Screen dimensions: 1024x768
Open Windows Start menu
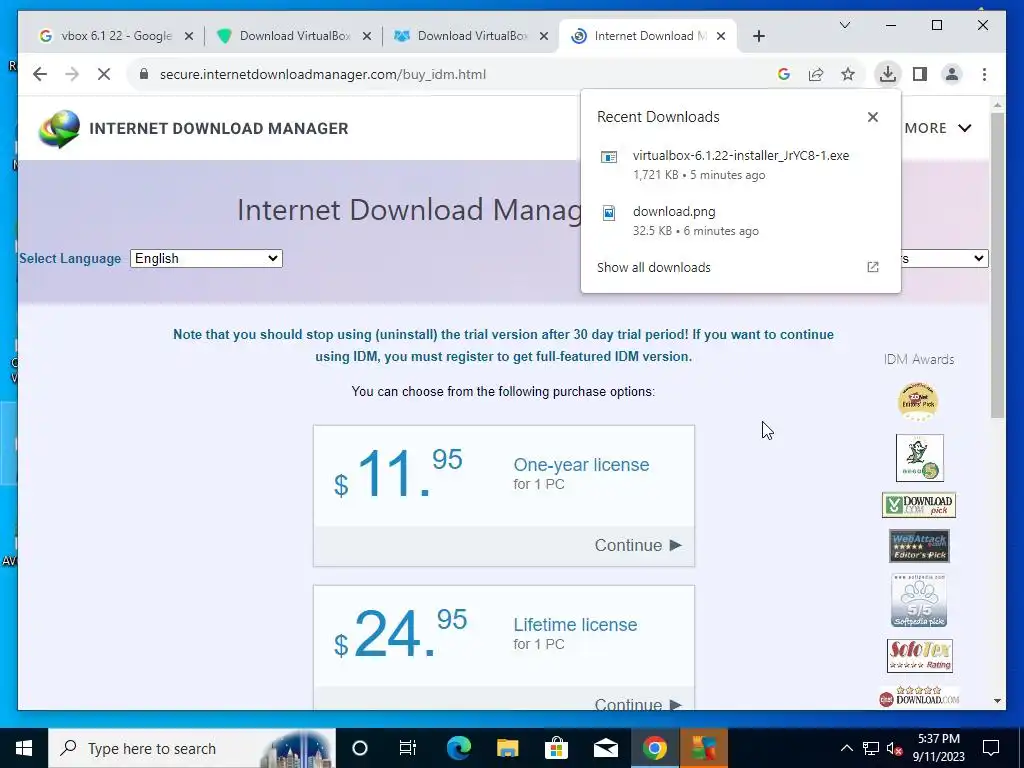24,748
